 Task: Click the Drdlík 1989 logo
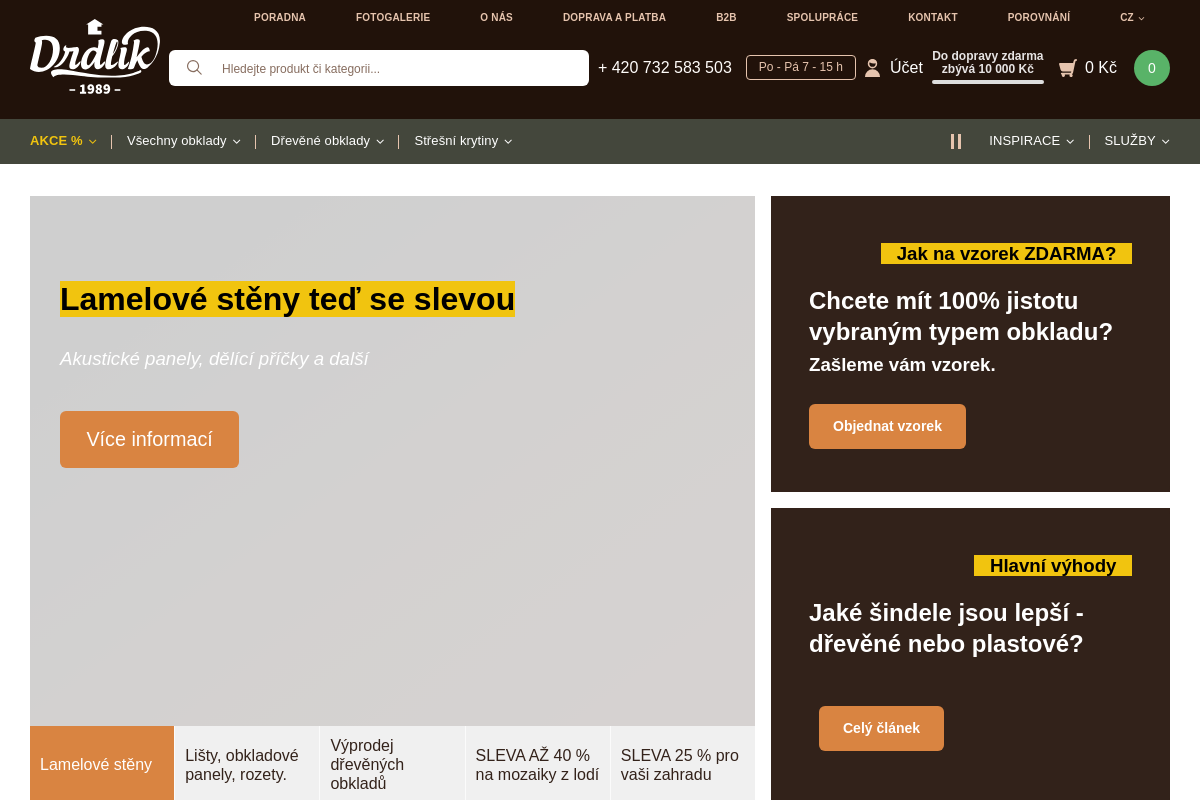click(x=95, y=57)
